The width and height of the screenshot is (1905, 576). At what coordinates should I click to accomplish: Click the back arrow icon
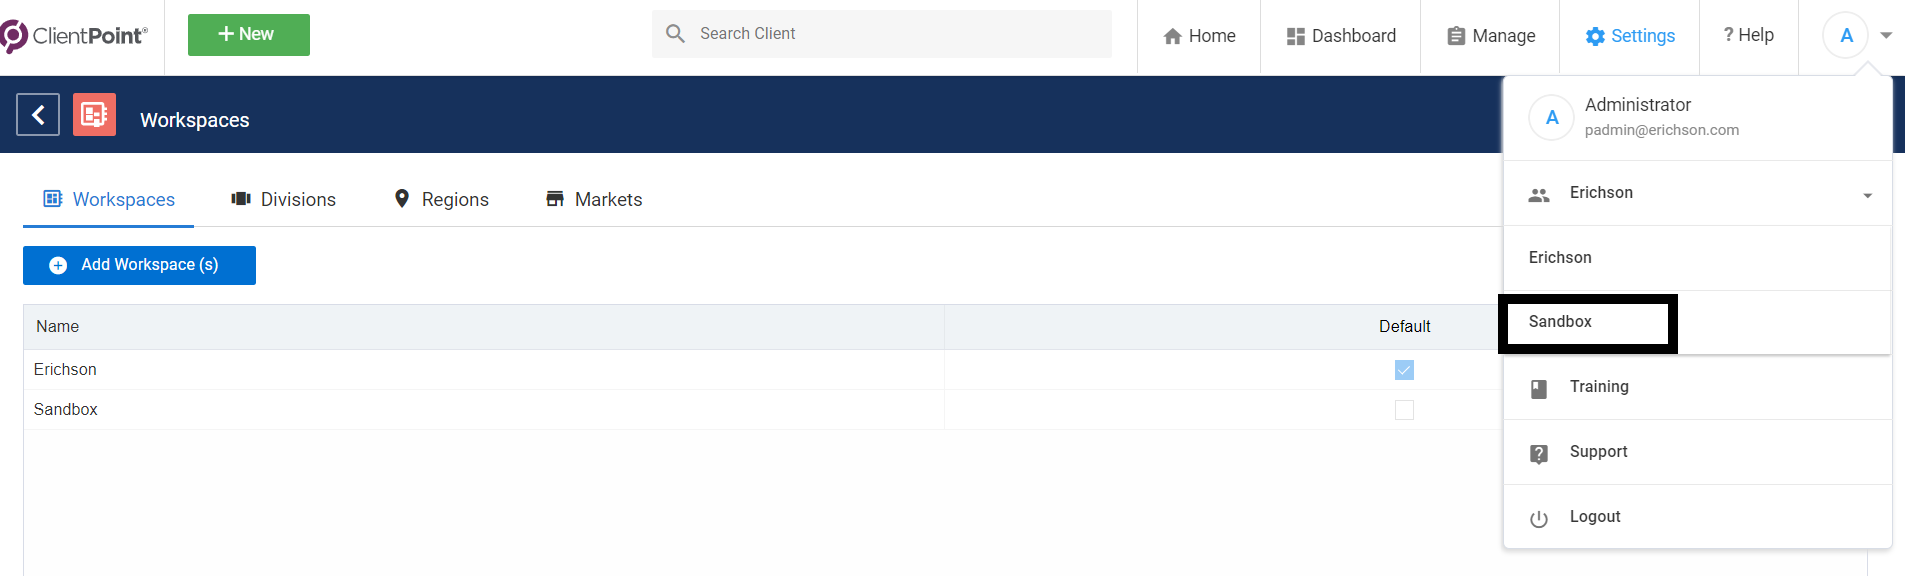pyautogui.click(x=38, y=115)
